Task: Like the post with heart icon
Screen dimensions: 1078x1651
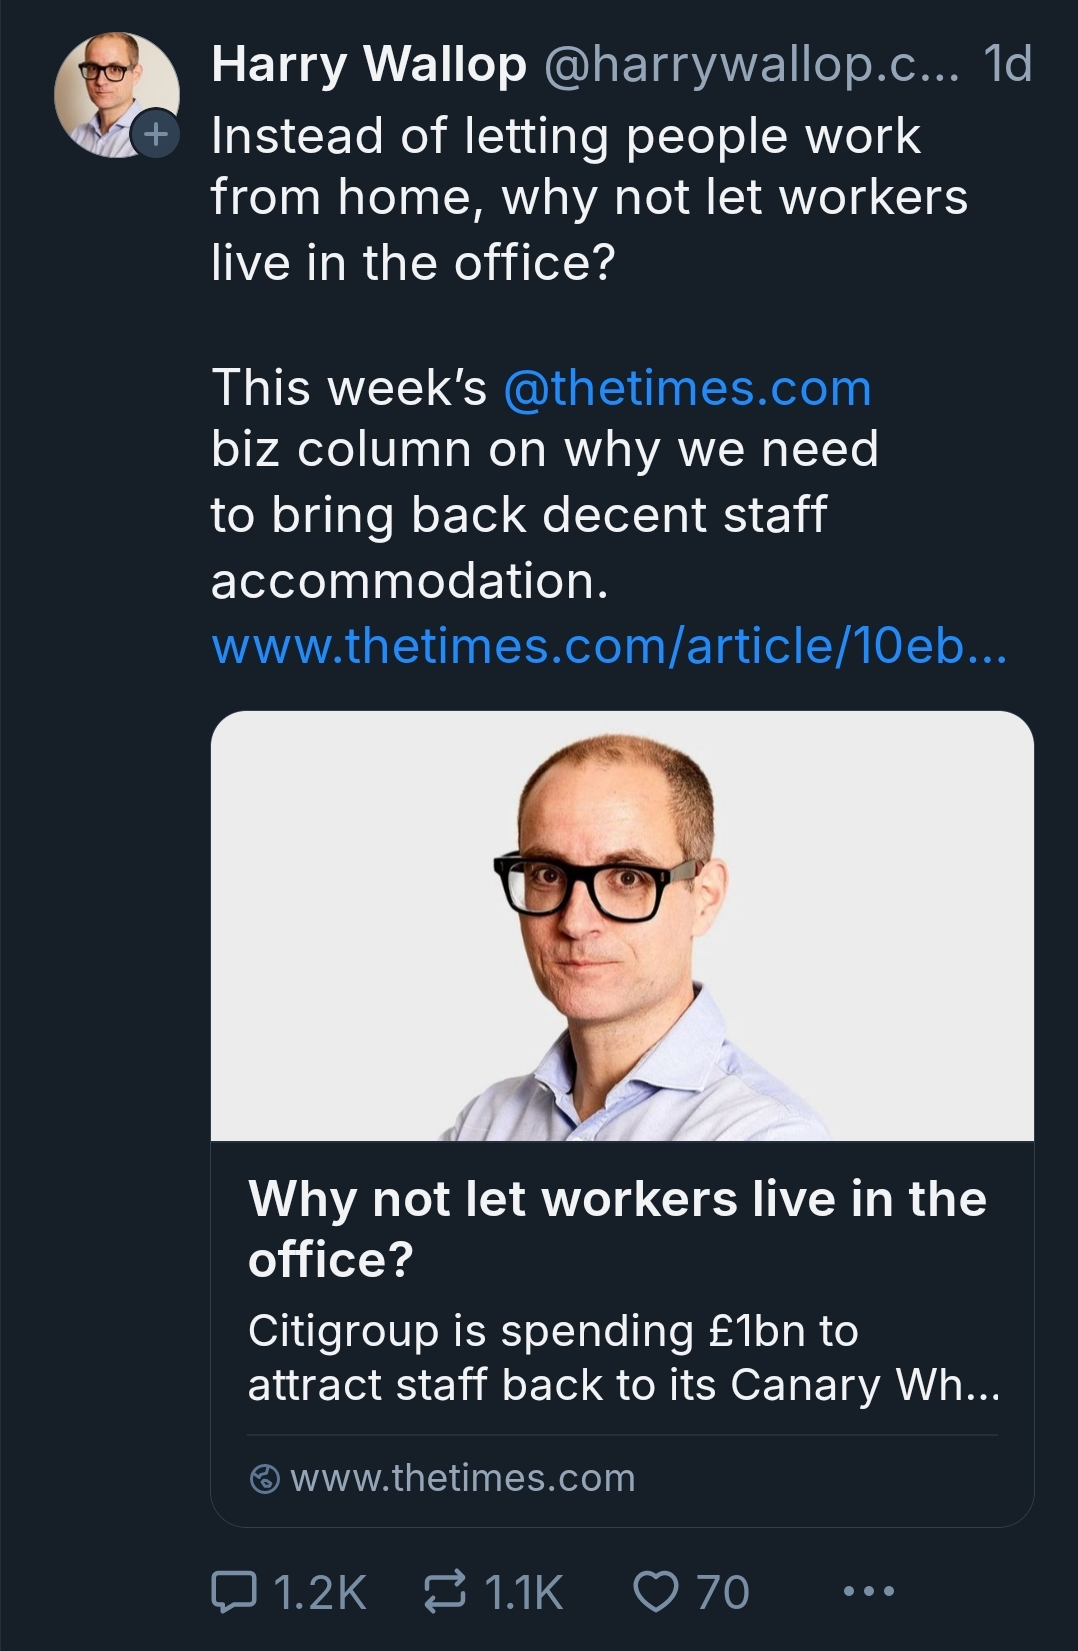Action: coord(657,1591)
